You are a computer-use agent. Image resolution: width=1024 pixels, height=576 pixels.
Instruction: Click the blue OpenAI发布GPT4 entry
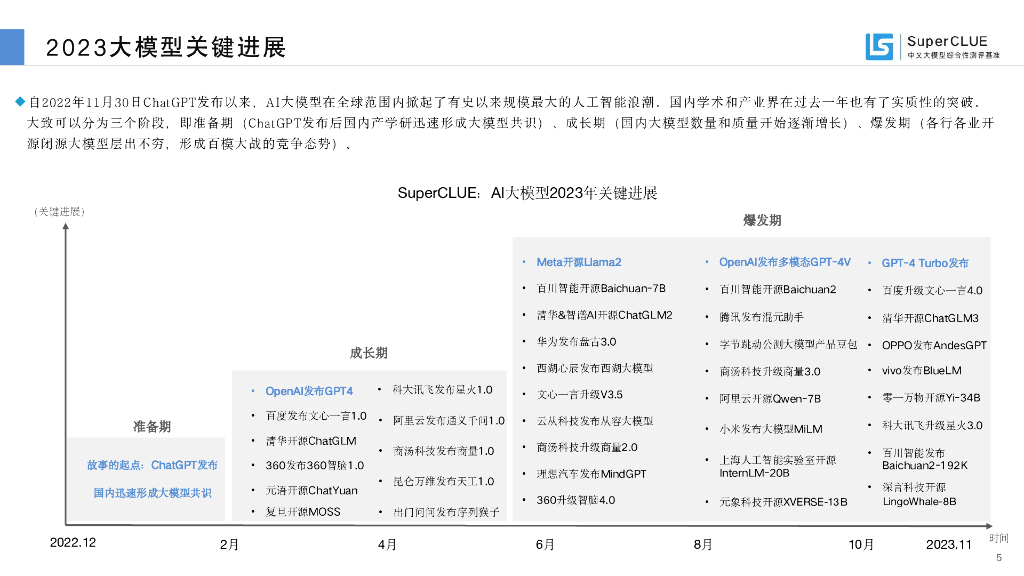309,391
